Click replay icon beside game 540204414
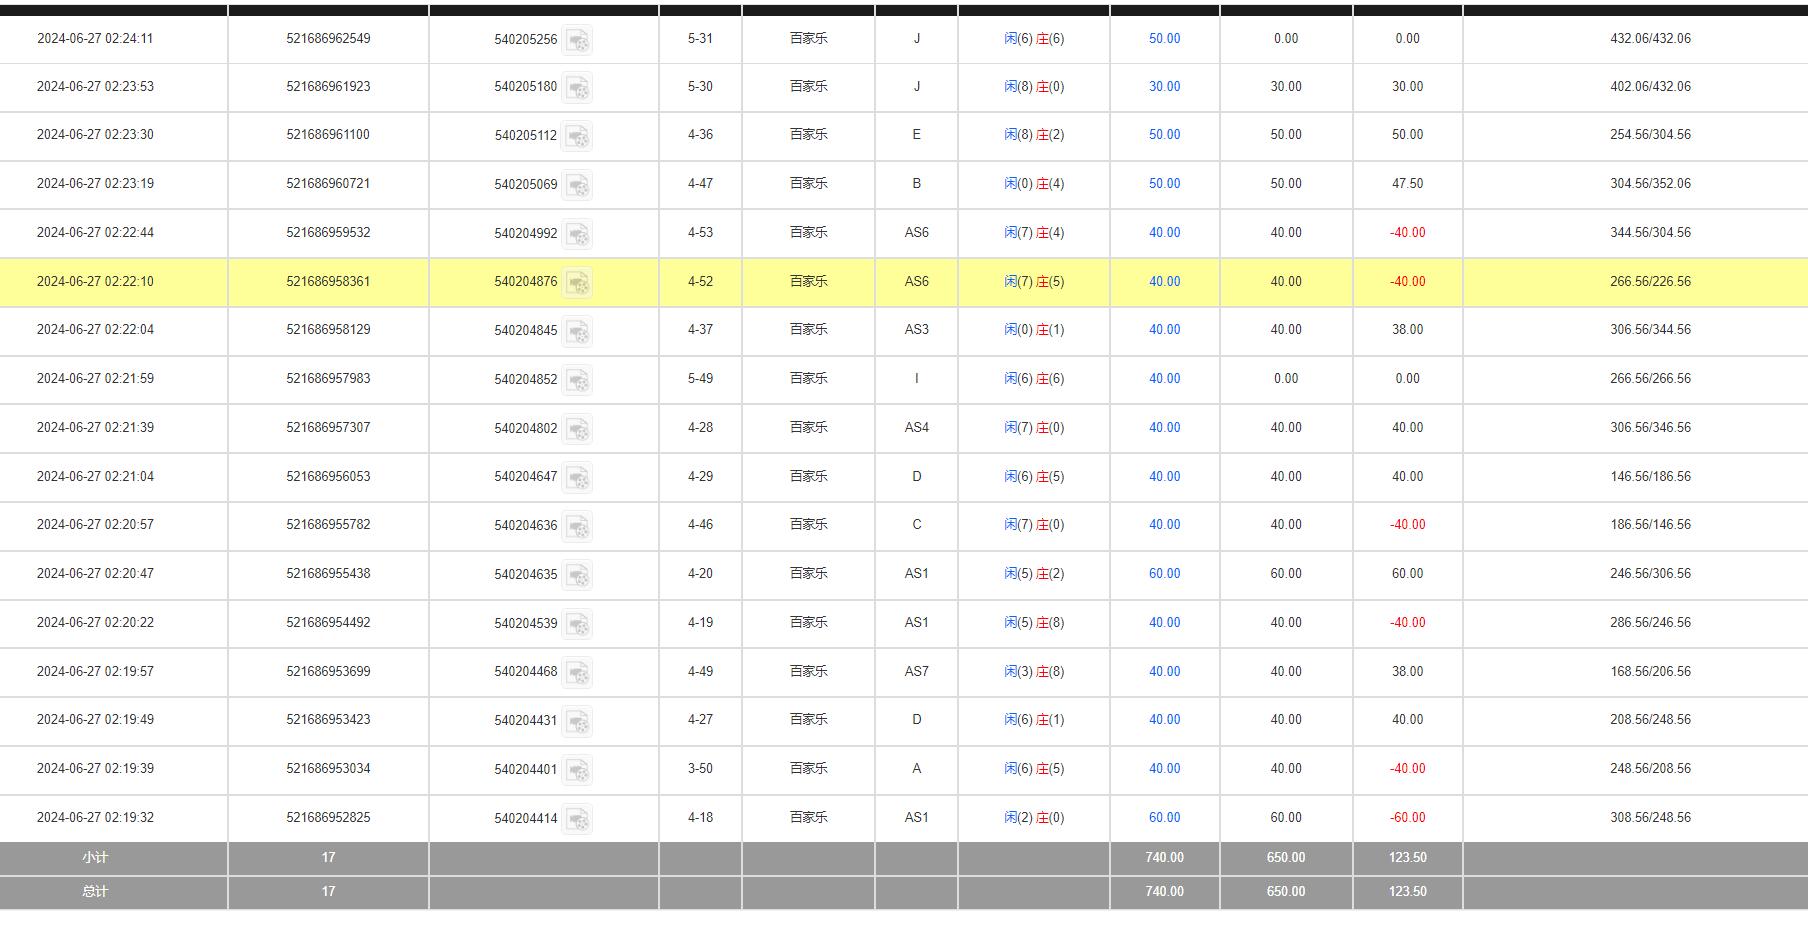The image size is (1808, 931). pyautogui.click(x=577, y=819)
